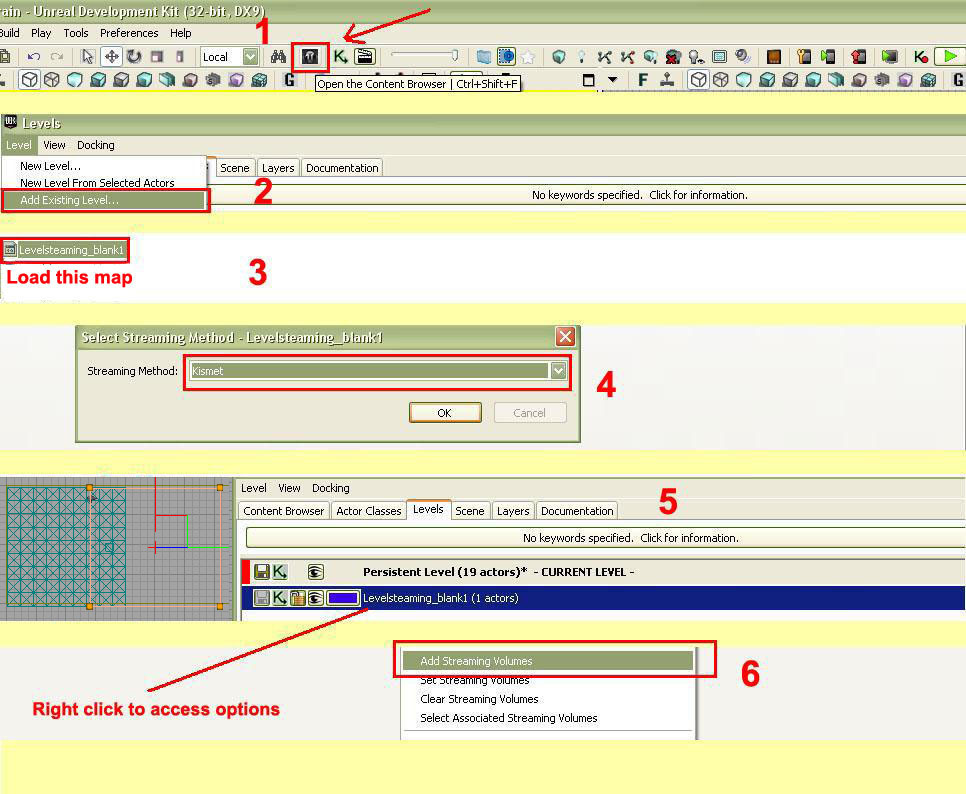Viewport: 966px width, 794px height.
Task: Click Cancel in Select Streaming Method dialog
Action: pyautogui.click(x=530, y=413)
